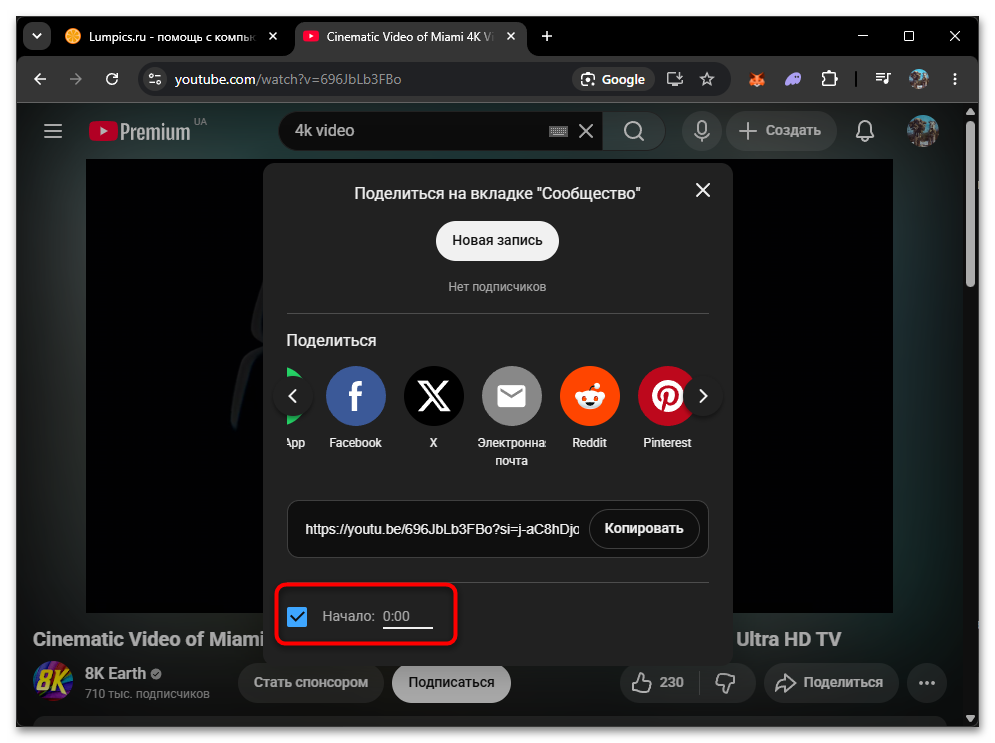
Task: Open Chrome's three-dot menu
Action: (954, 79)
